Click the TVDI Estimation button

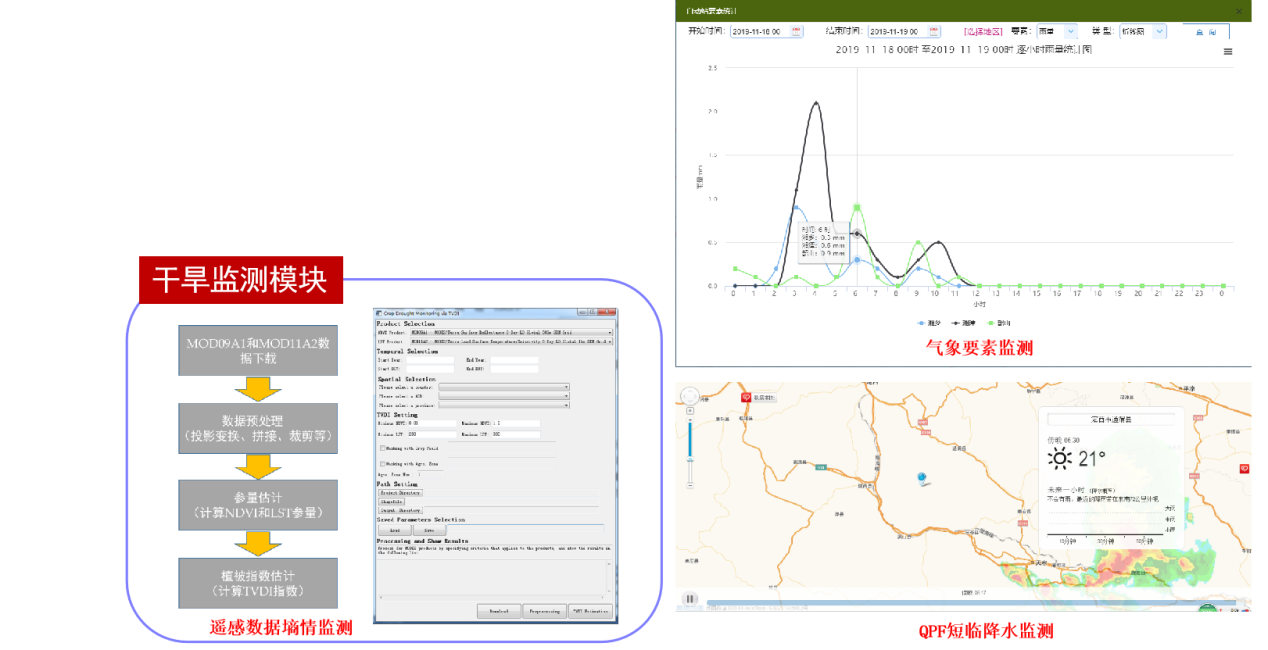(591, 610)
